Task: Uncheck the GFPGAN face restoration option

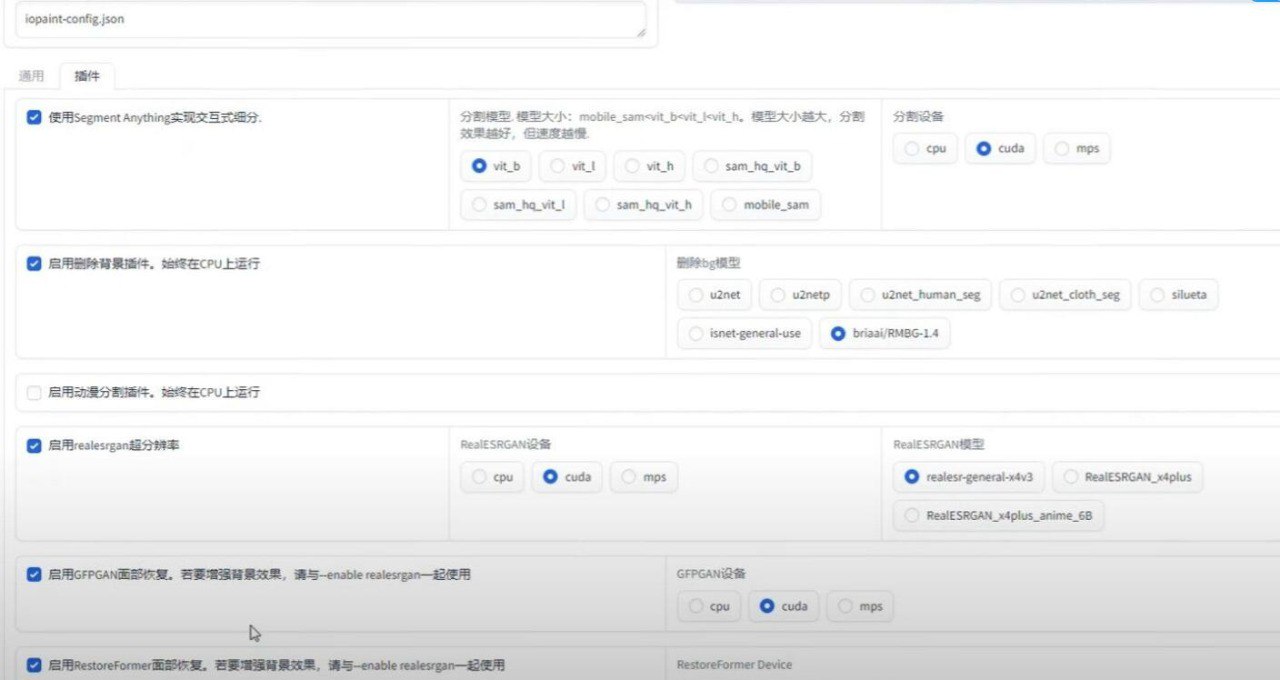Action: (x=33, y=574)
